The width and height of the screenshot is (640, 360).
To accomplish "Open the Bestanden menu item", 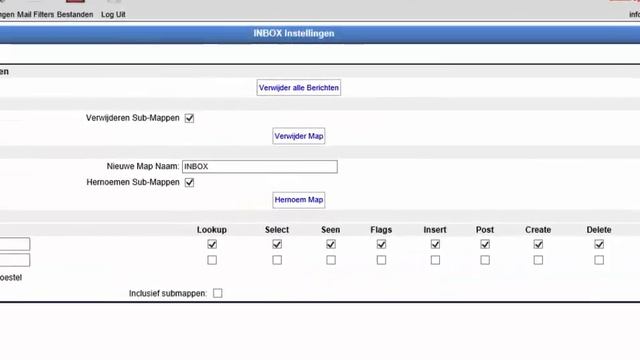I will coord(75,14).
